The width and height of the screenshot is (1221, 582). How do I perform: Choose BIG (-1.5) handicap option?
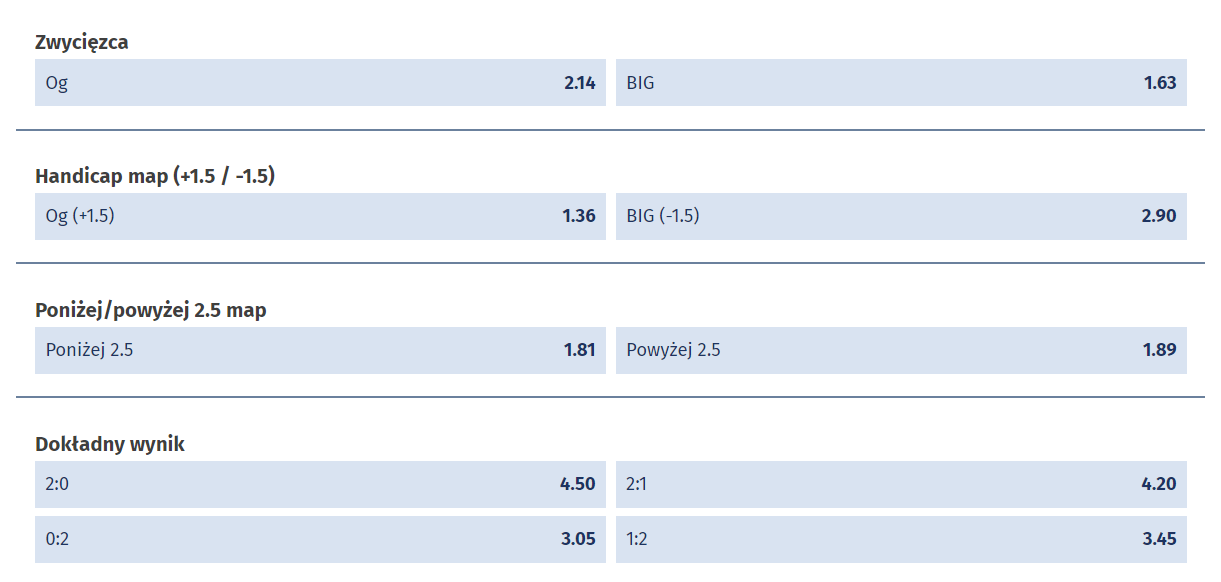pyautogui.click(x=900, y=216)
